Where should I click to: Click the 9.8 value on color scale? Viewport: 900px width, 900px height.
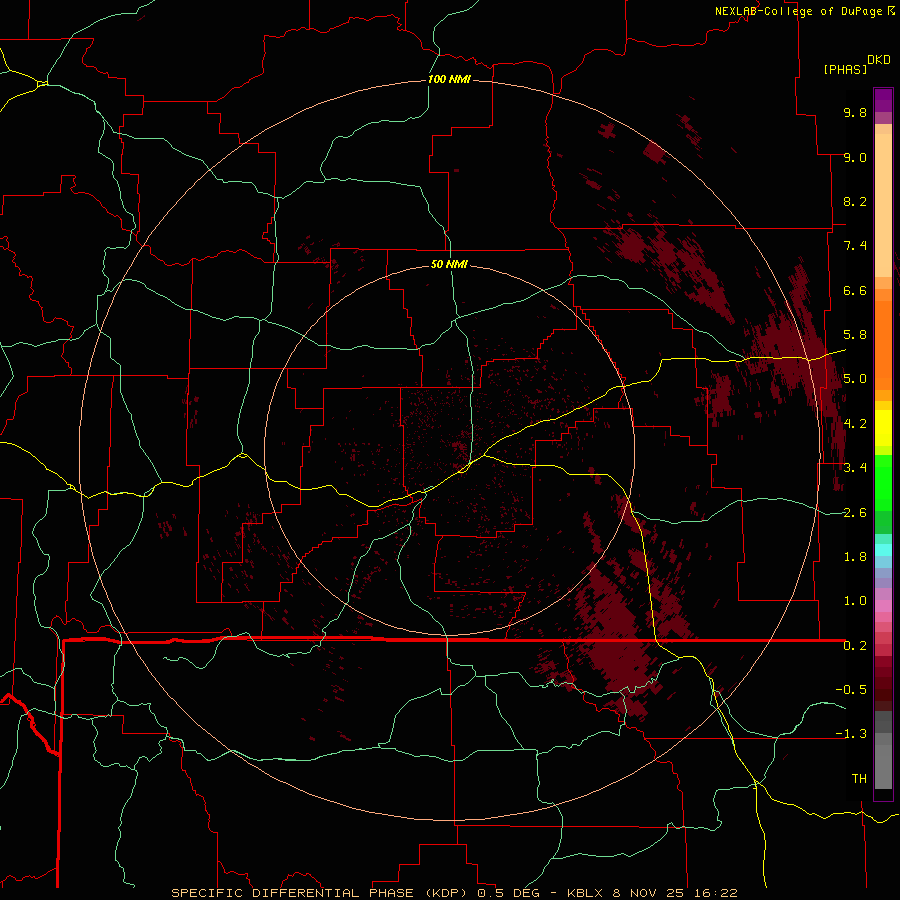[855, 112]
